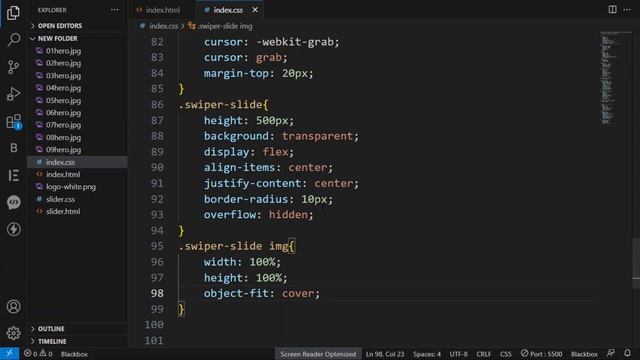Image resolution: width=640 pixels, height=360 pixels.
Task: Open 01hero.jpg in the explorer
Action: pyautogui.click(x=63, y=51)
